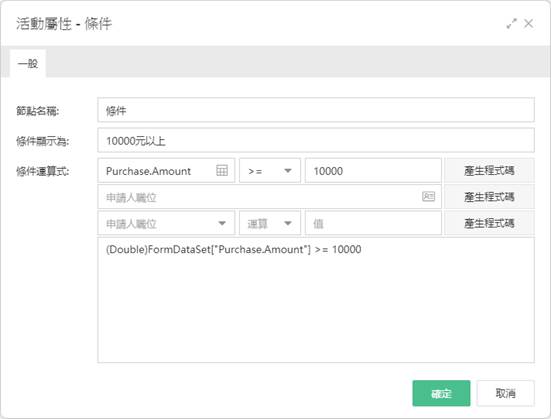The width and height of the screenshot is (551, 419).
Task: Click the 條件顯示為 field showing 10000元以上
Action: click(x=316, y=141)
